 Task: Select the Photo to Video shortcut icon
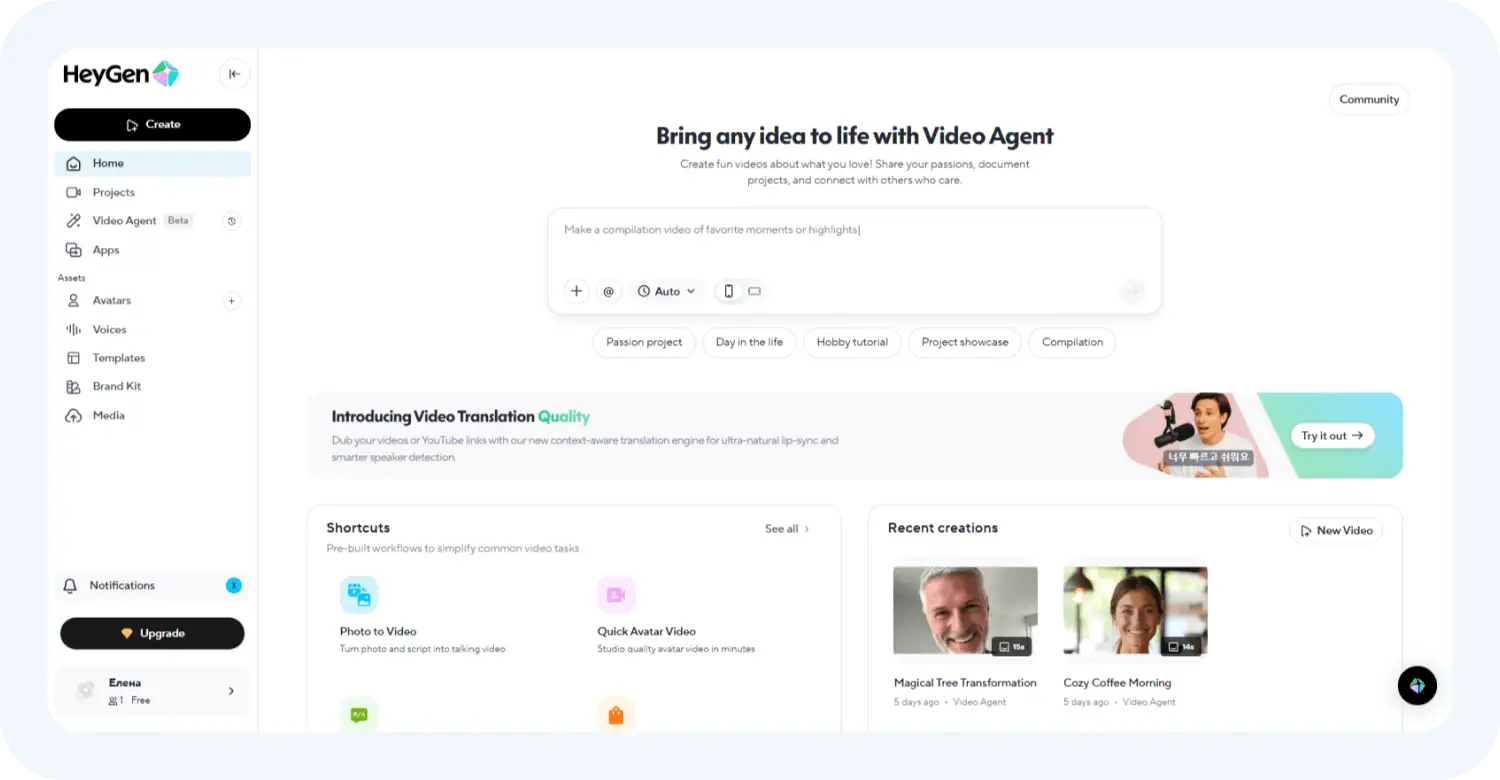(x=359, y=593)
